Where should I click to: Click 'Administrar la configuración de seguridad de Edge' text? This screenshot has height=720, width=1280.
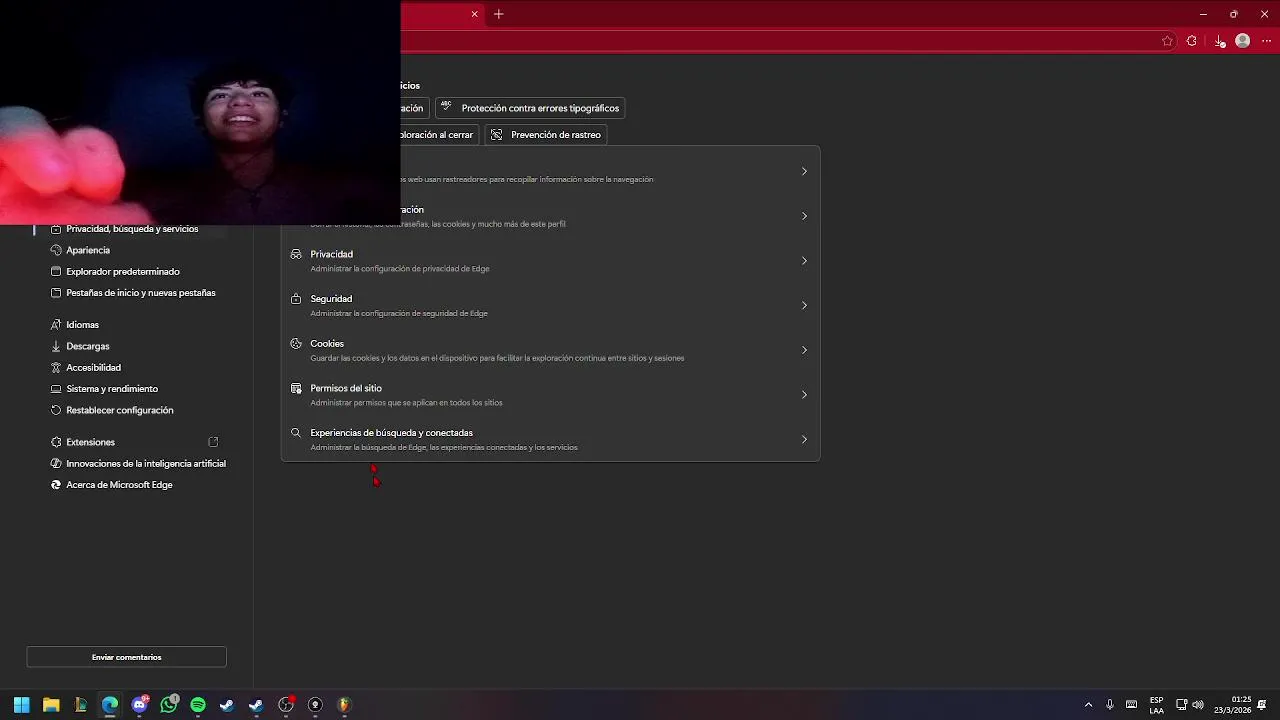399,313
